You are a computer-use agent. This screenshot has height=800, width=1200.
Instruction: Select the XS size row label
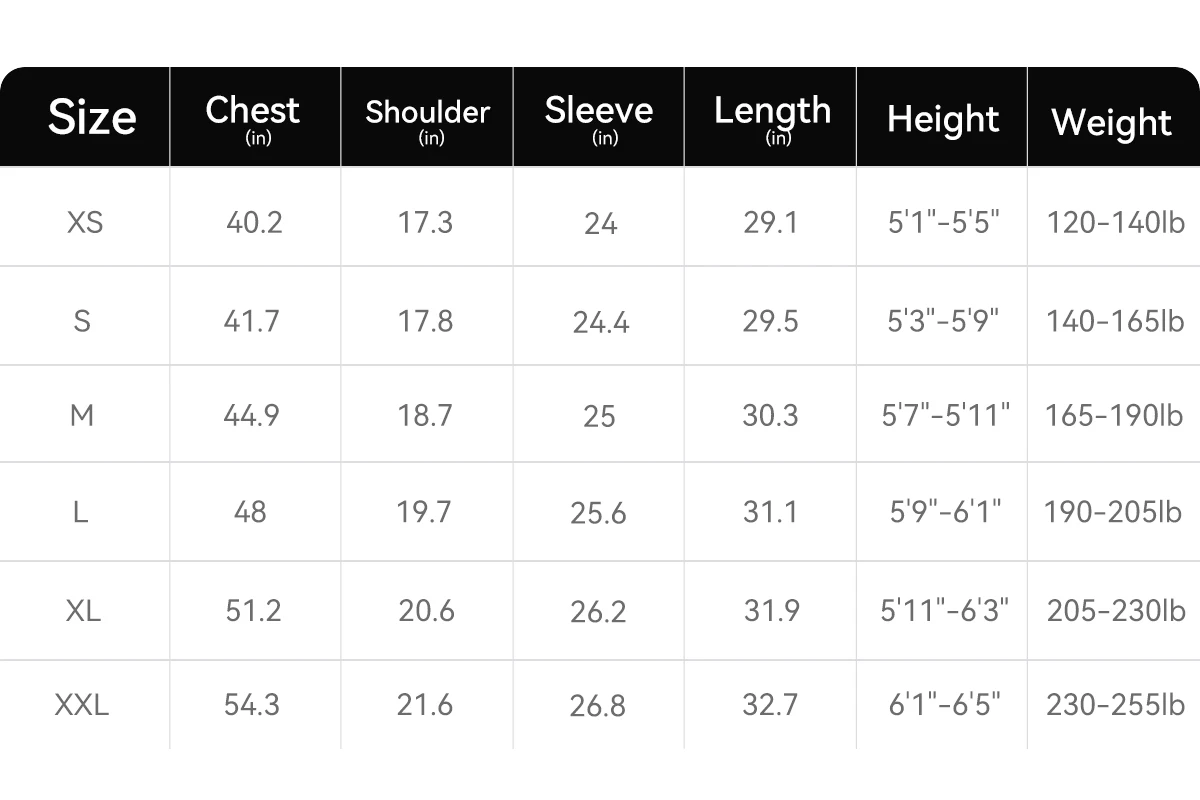[85, 222]
